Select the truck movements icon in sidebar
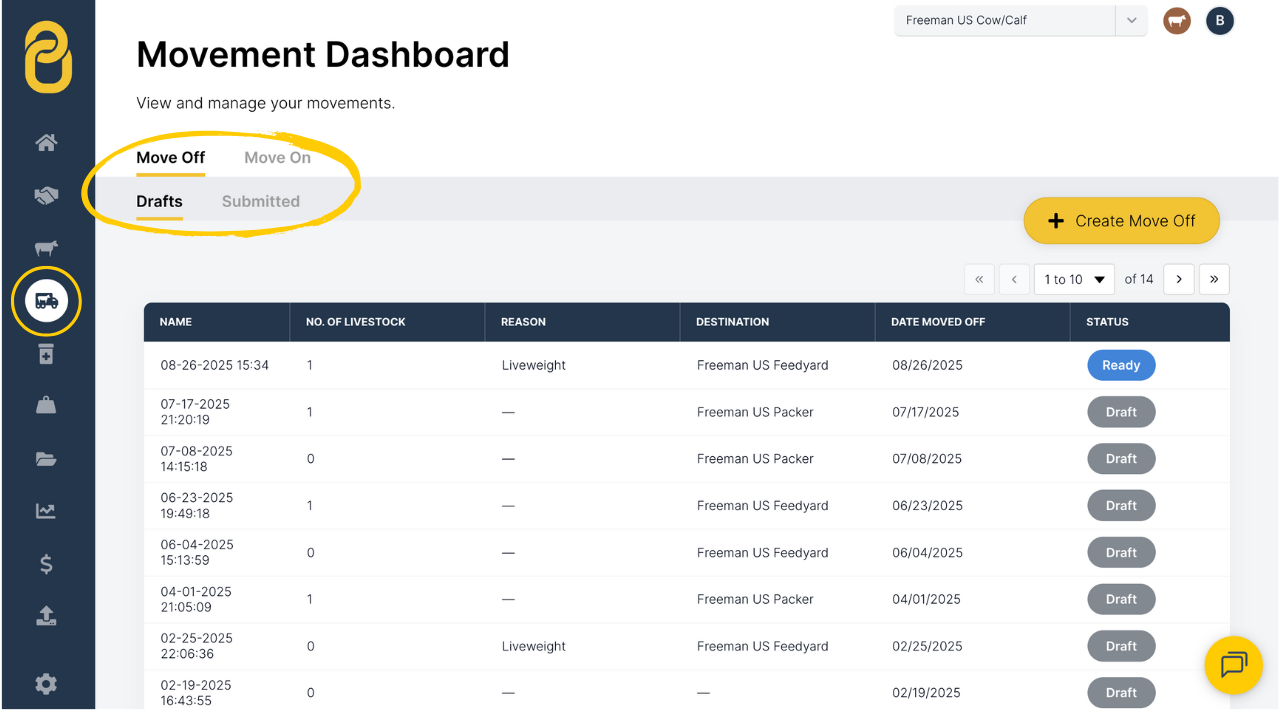Viewport: 1280px width, 720px height. (46, 300)
